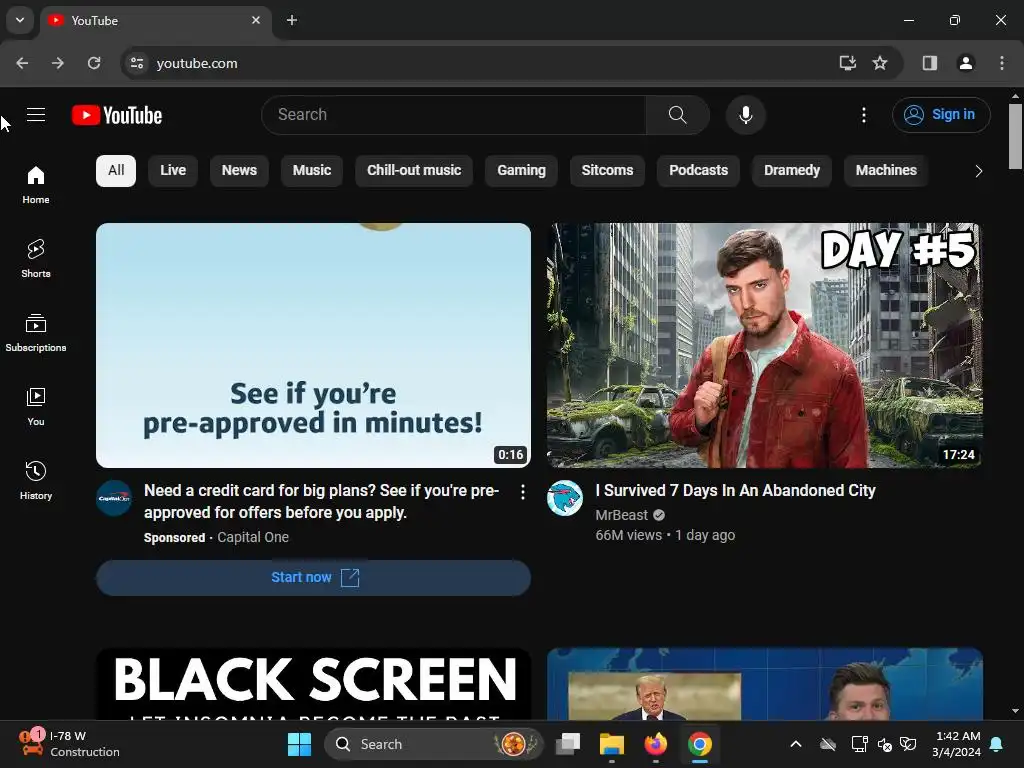Screen dimensions: 1024x768
Task: Click Capital One channel avatar
Action: pyautogui.click(x=114, y=498)
